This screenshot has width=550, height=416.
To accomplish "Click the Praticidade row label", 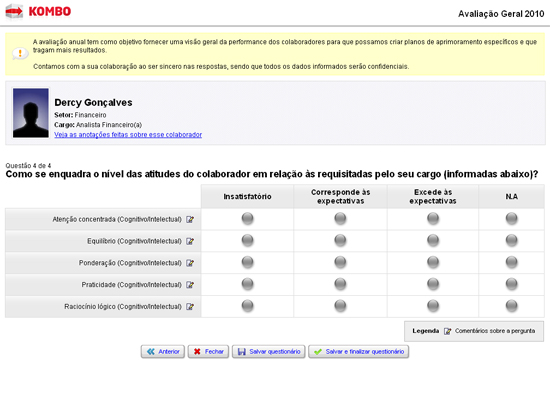I will 132,284.
